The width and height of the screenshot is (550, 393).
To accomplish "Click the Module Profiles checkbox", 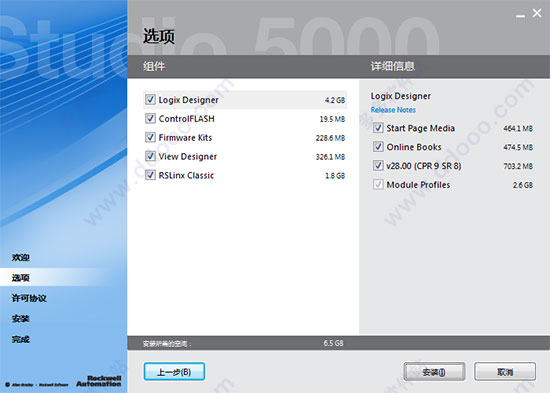I will pyautogui.click(x=378, y=185).
